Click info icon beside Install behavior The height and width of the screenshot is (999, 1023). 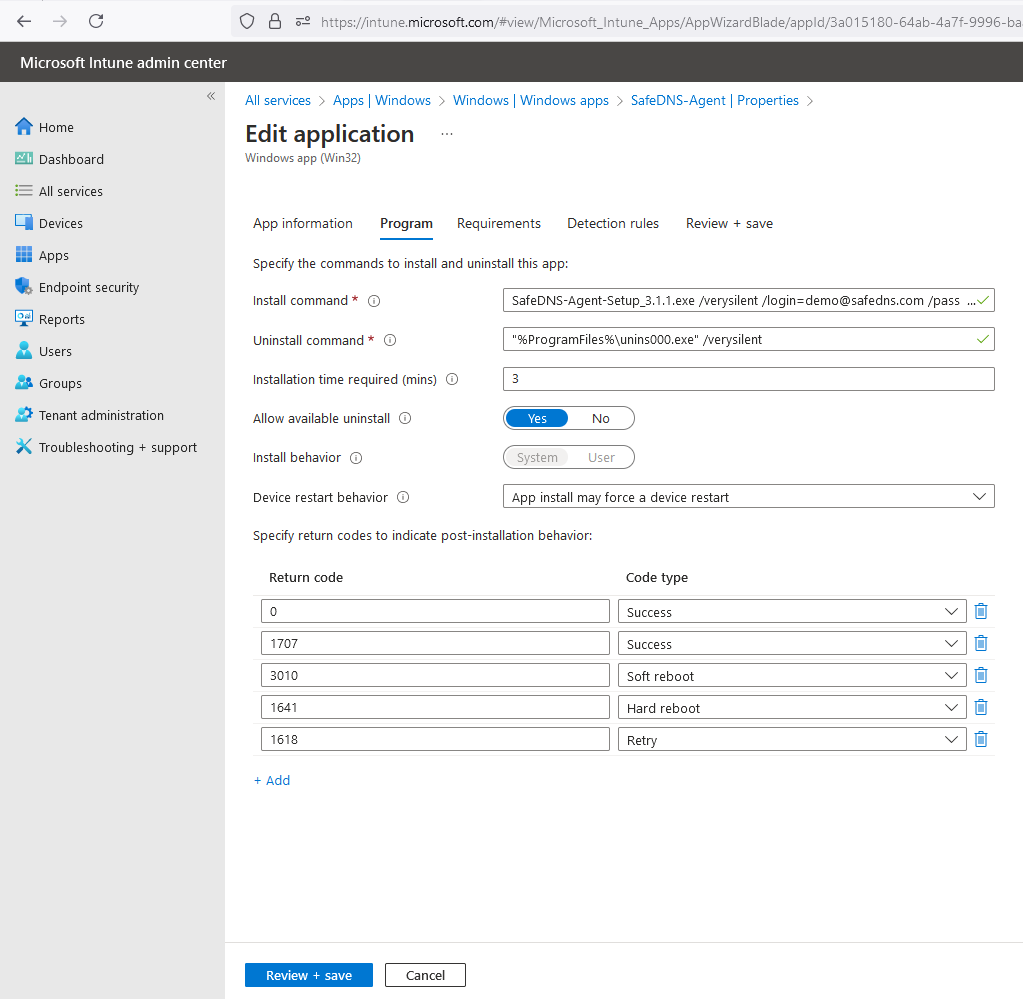click(356, 457)
